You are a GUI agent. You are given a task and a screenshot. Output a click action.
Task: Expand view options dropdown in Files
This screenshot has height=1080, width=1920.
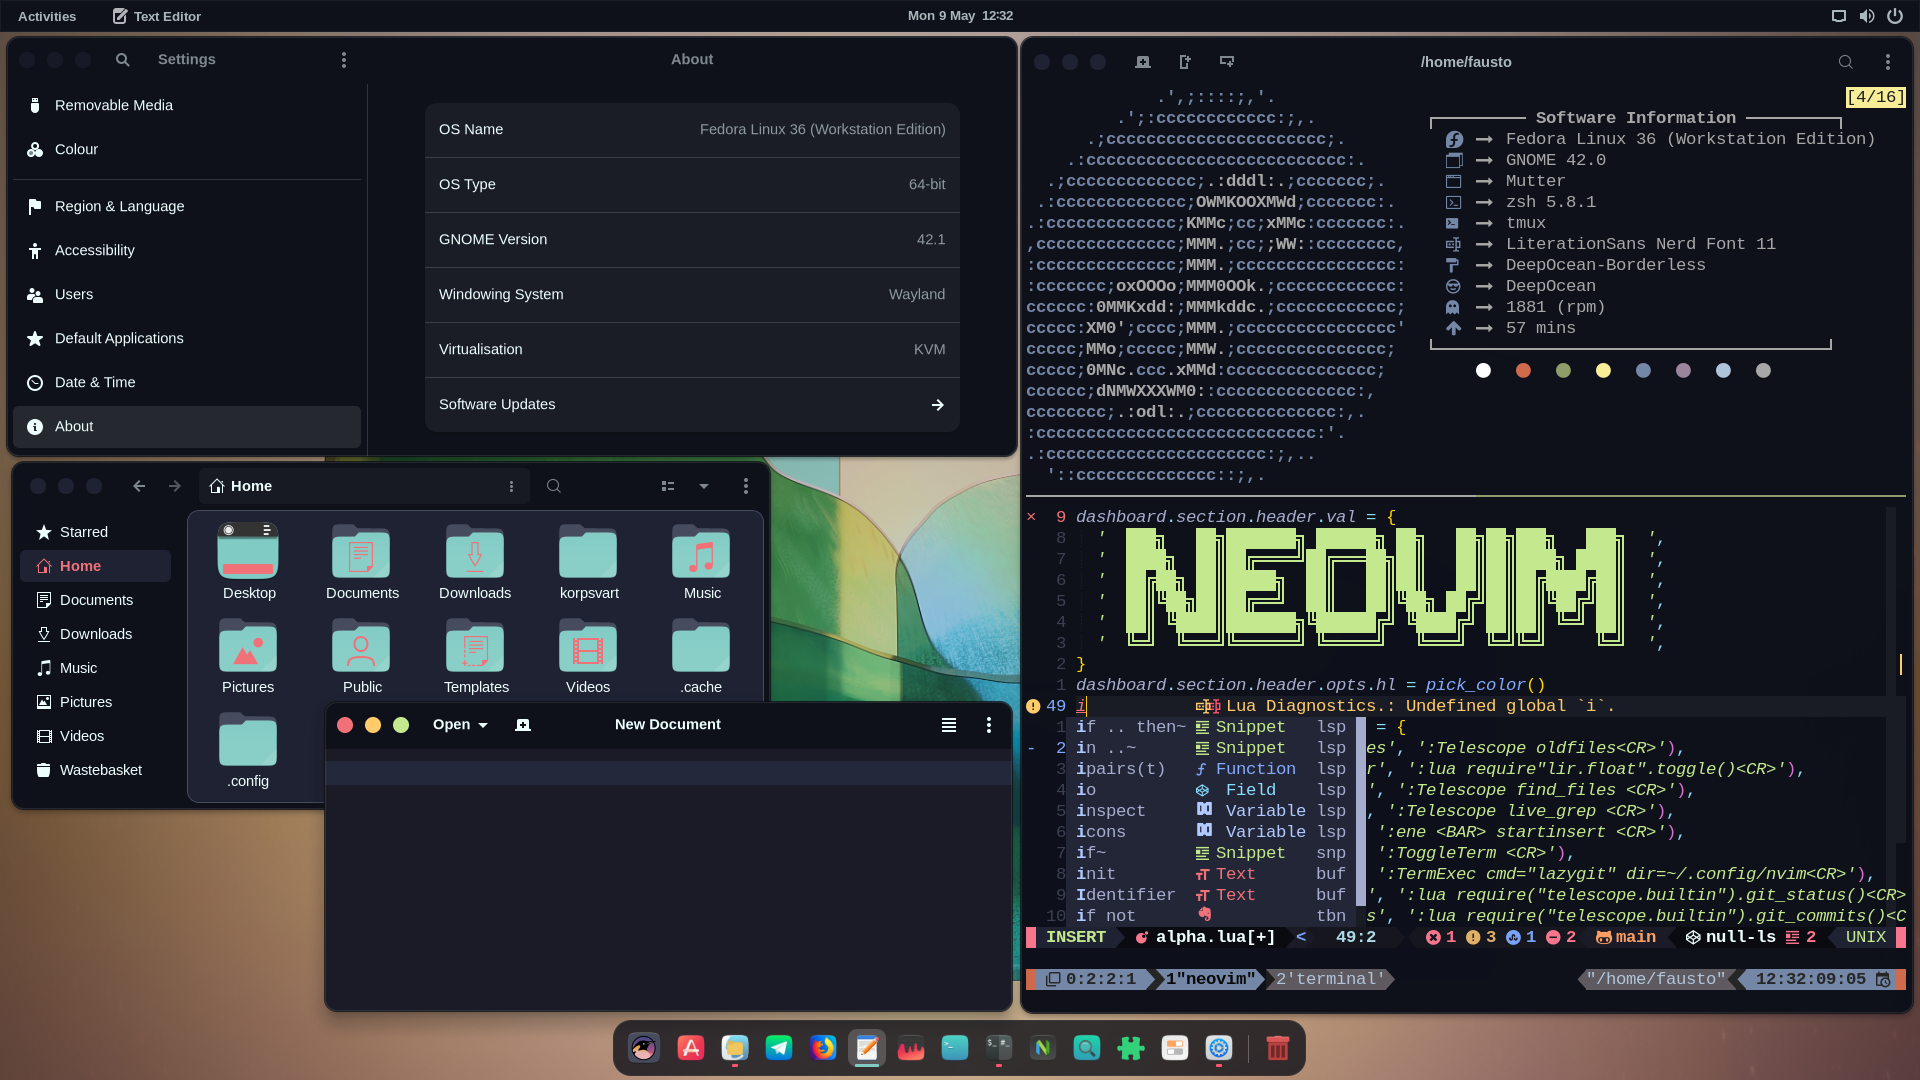tap(704, 486)
